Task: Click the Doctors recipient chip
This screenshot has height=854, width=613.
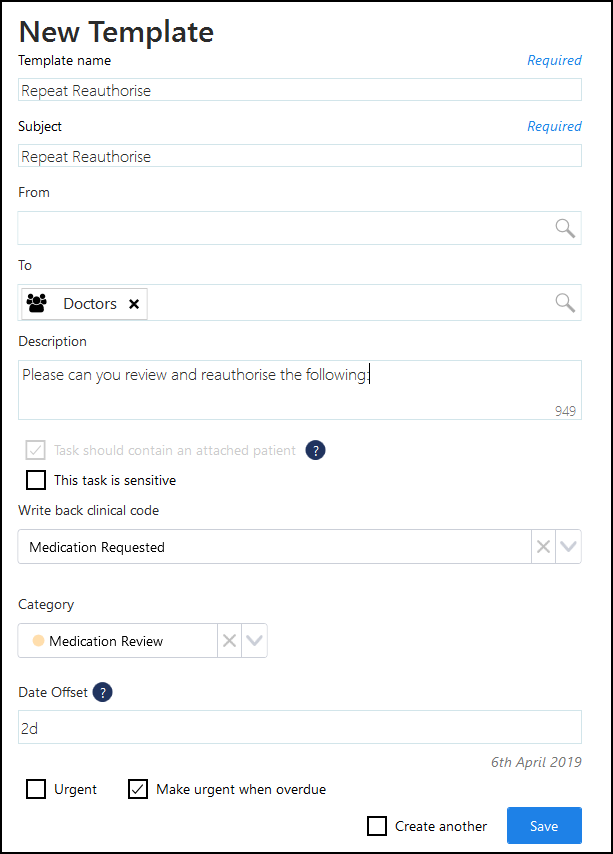Action: (x=84, y=303)
